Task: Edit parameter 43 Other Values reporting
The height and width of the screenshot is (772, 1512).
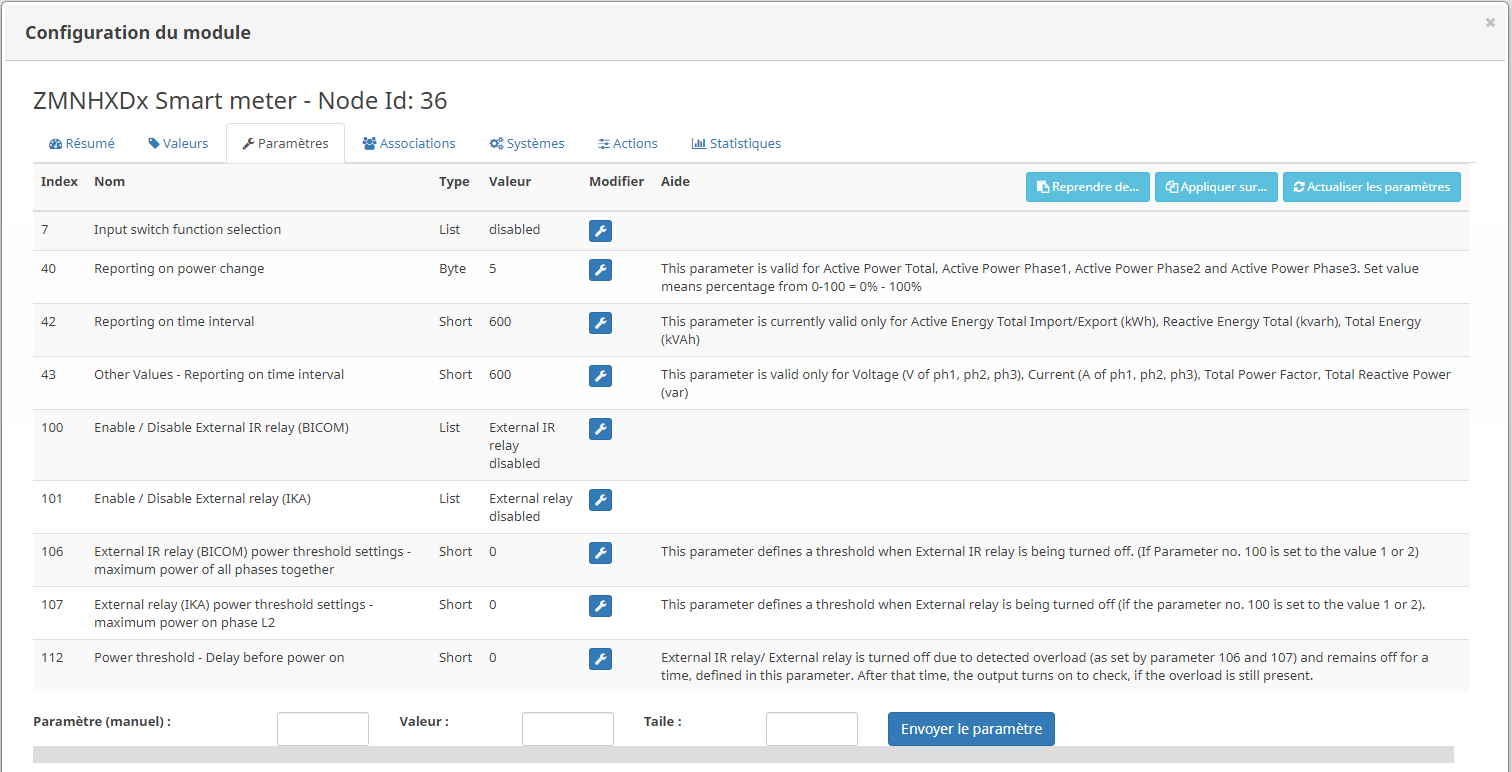Action: (600, 376)
